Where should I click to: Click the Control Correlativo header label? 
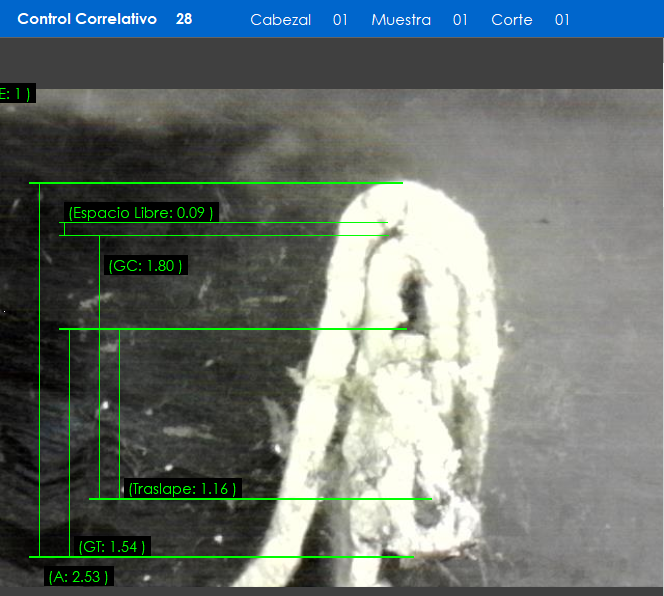tap(87, 19)
